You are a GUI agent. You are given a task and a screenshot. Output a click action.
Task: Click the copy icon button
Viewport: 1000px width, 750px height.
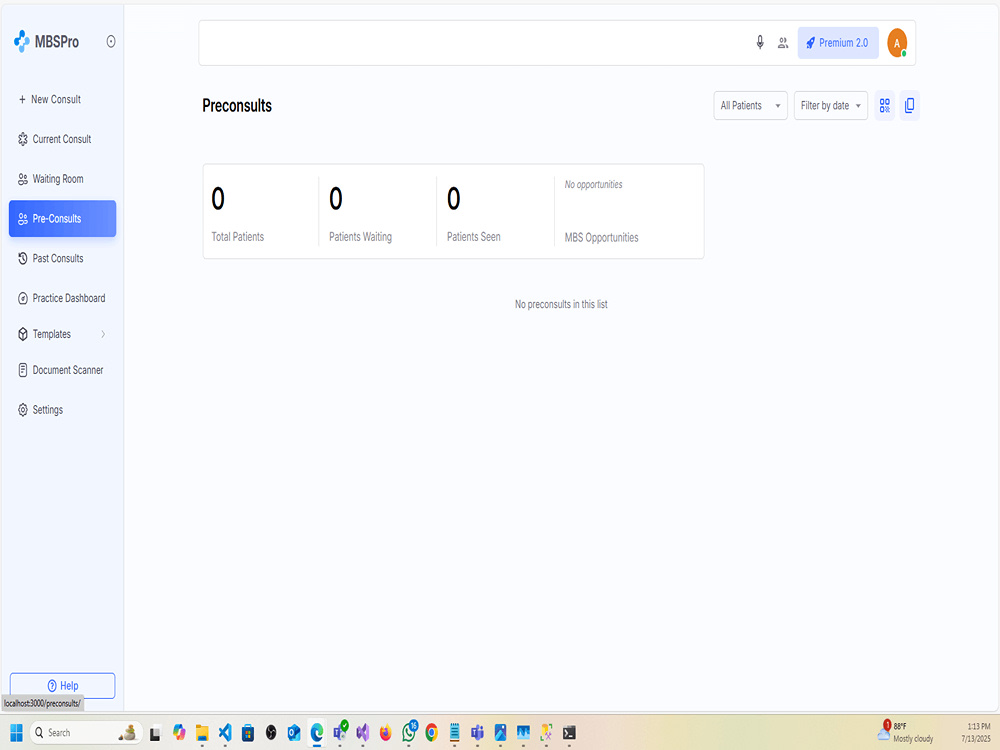coord(909,106)
